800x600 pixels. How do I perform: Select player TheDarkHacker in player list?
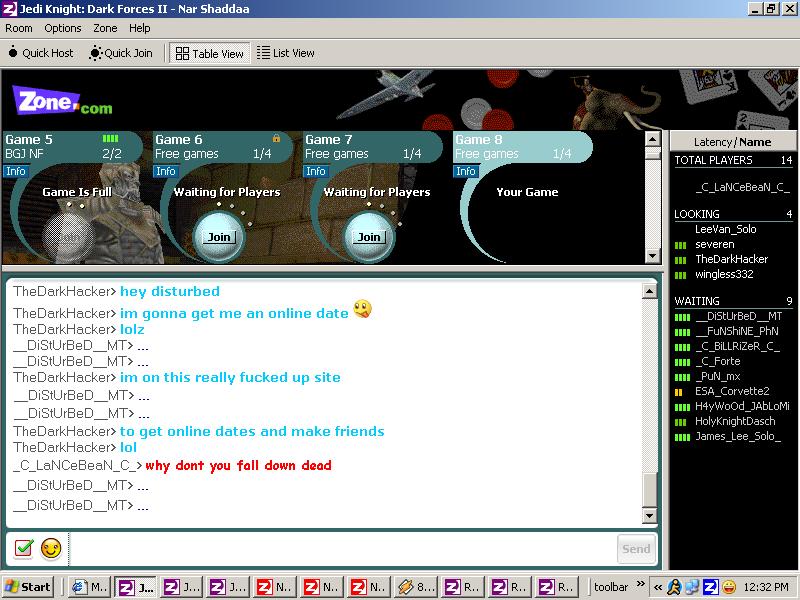(731, 259)
